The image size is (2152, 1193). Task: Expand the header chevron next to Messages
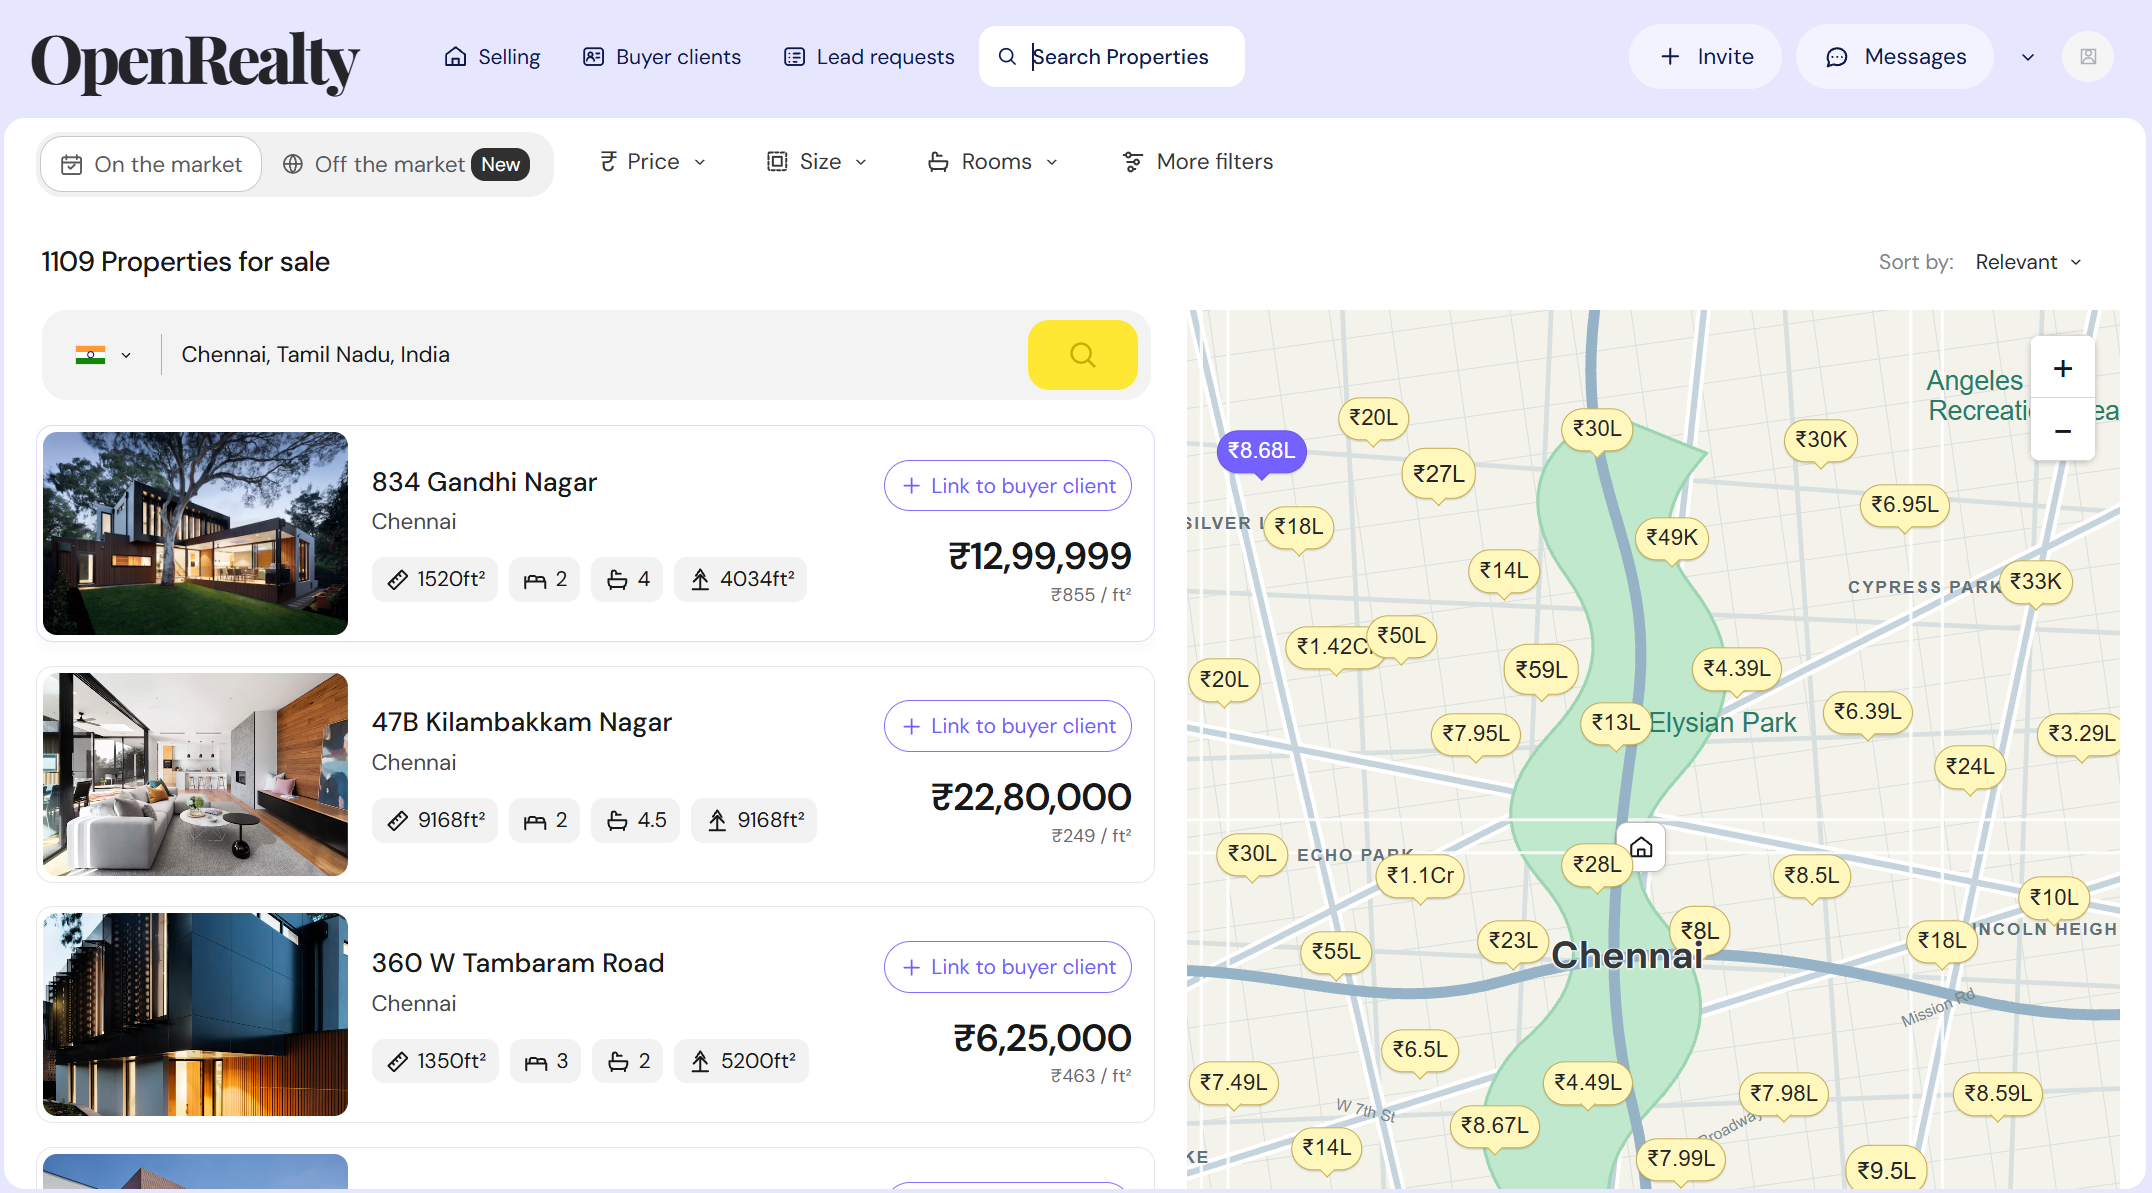pyautogui.click(x=2028, y=57)
